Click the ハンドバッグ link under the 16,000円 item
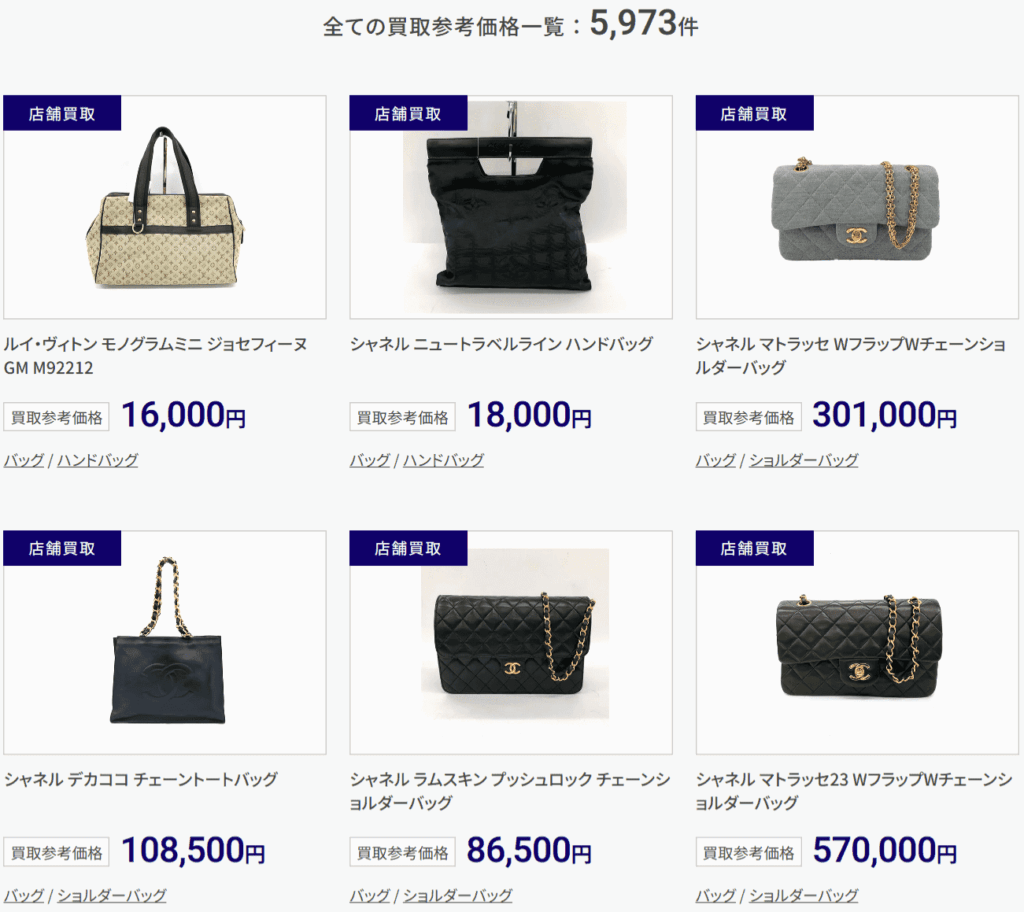The image size is (1024, 912). tap(98, 460)
